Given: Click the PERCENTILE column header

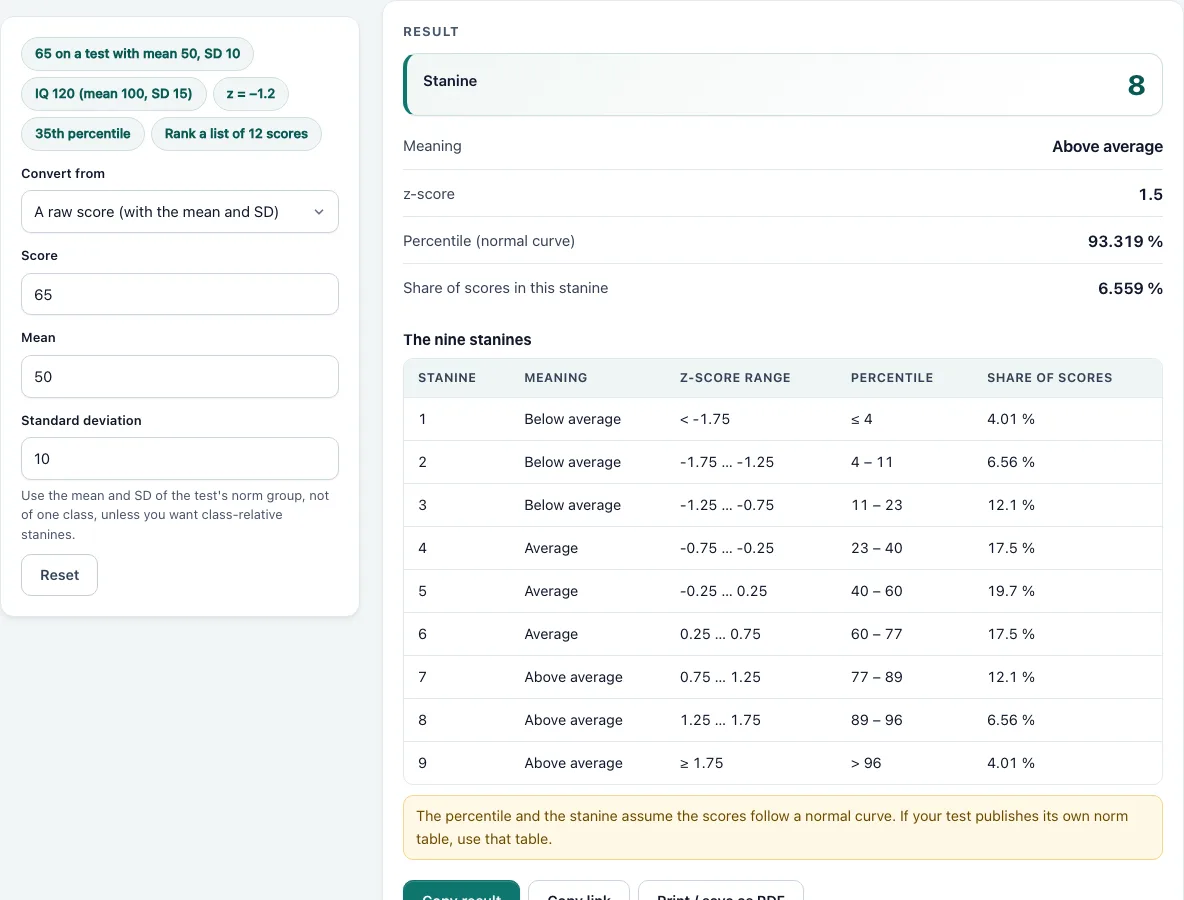Looking at the screenshot, I should 892,378.
